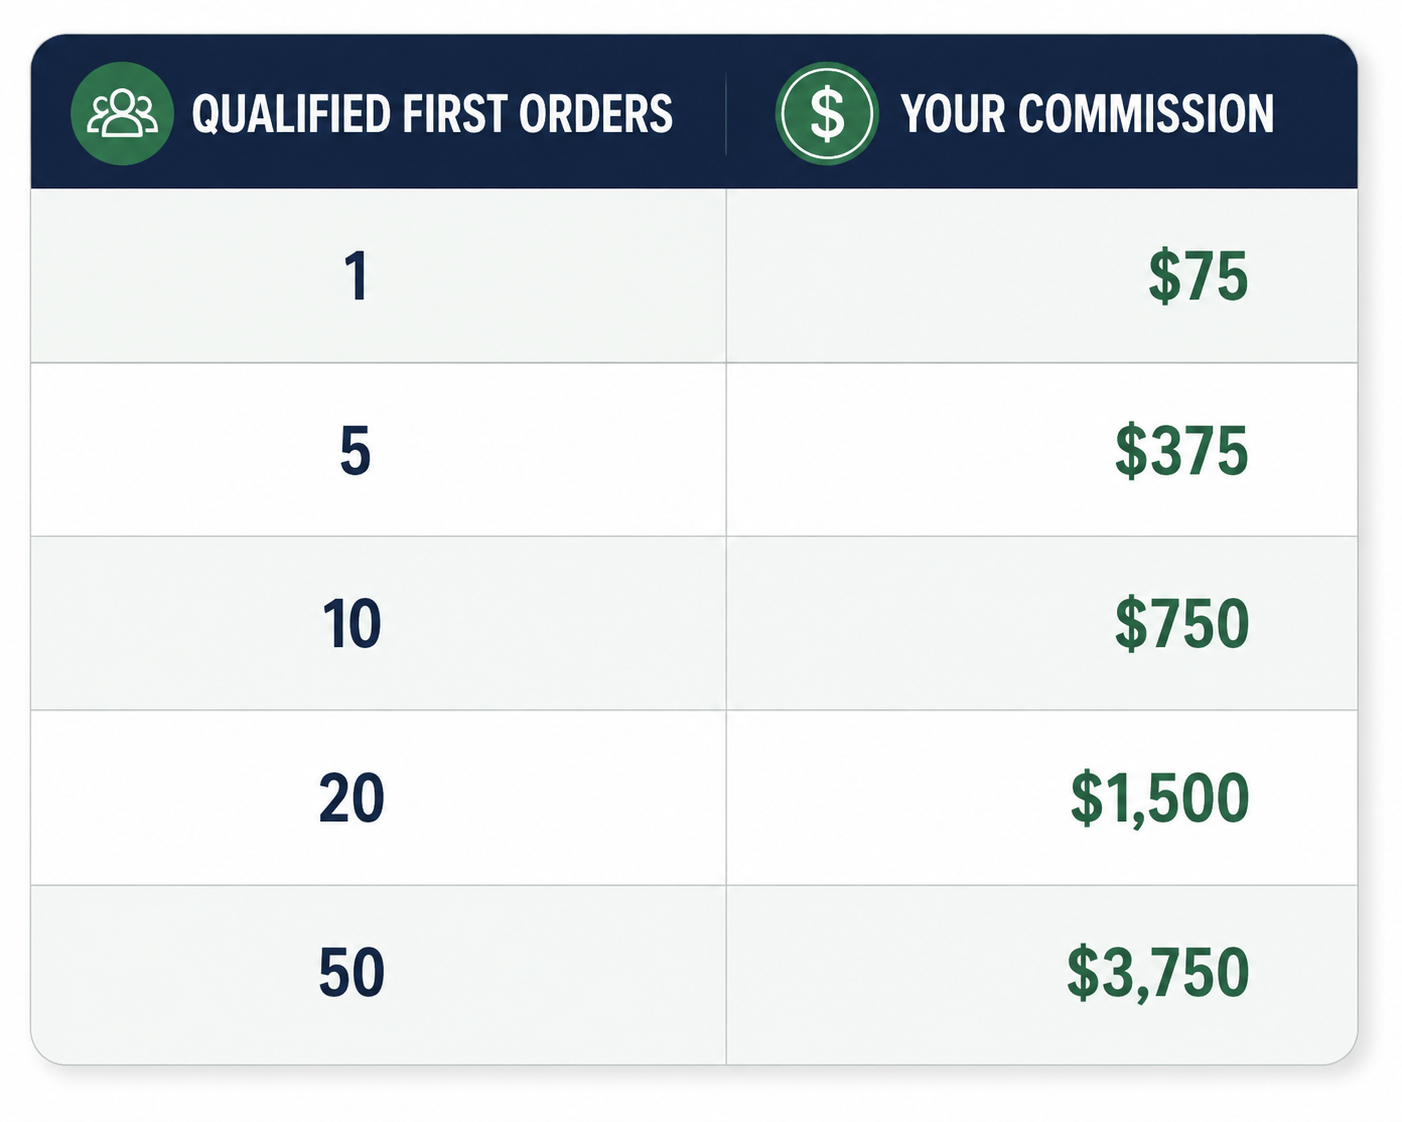Click the word QUALIFIED in header
Screen dimensions: 1402x1122
pyautogui.click(x=291, y=114)
